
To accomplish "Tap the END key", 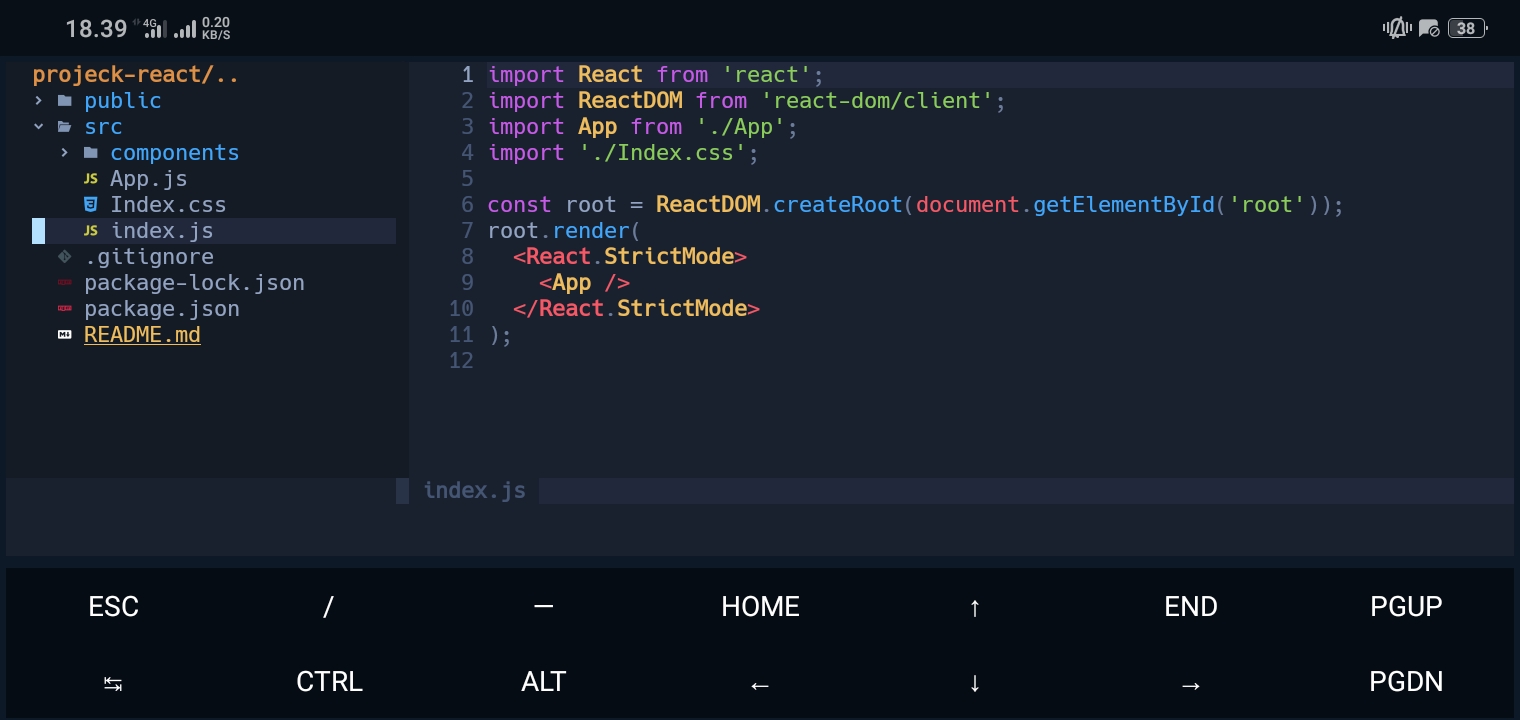I will click(1191, 607).
